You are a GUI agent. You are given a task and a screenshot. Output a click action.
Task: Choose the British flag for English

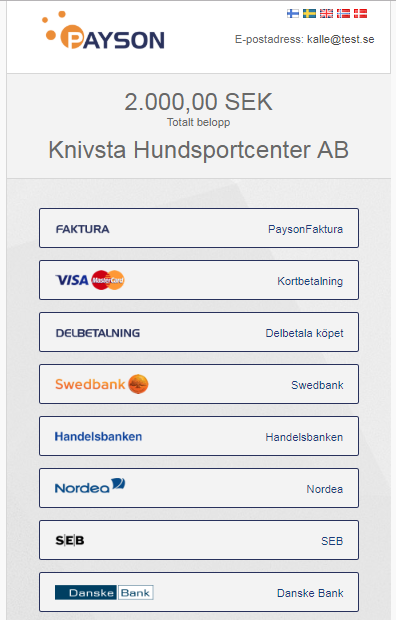click(326, 14)
